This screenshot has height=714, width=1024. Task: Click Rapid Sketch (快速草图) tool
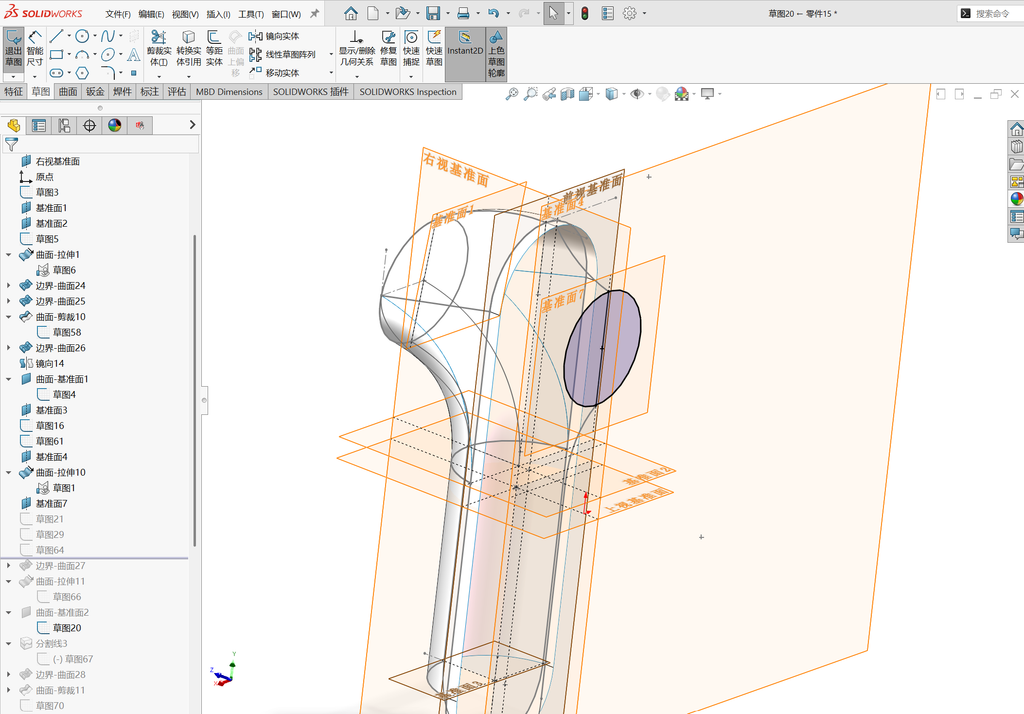434,48
